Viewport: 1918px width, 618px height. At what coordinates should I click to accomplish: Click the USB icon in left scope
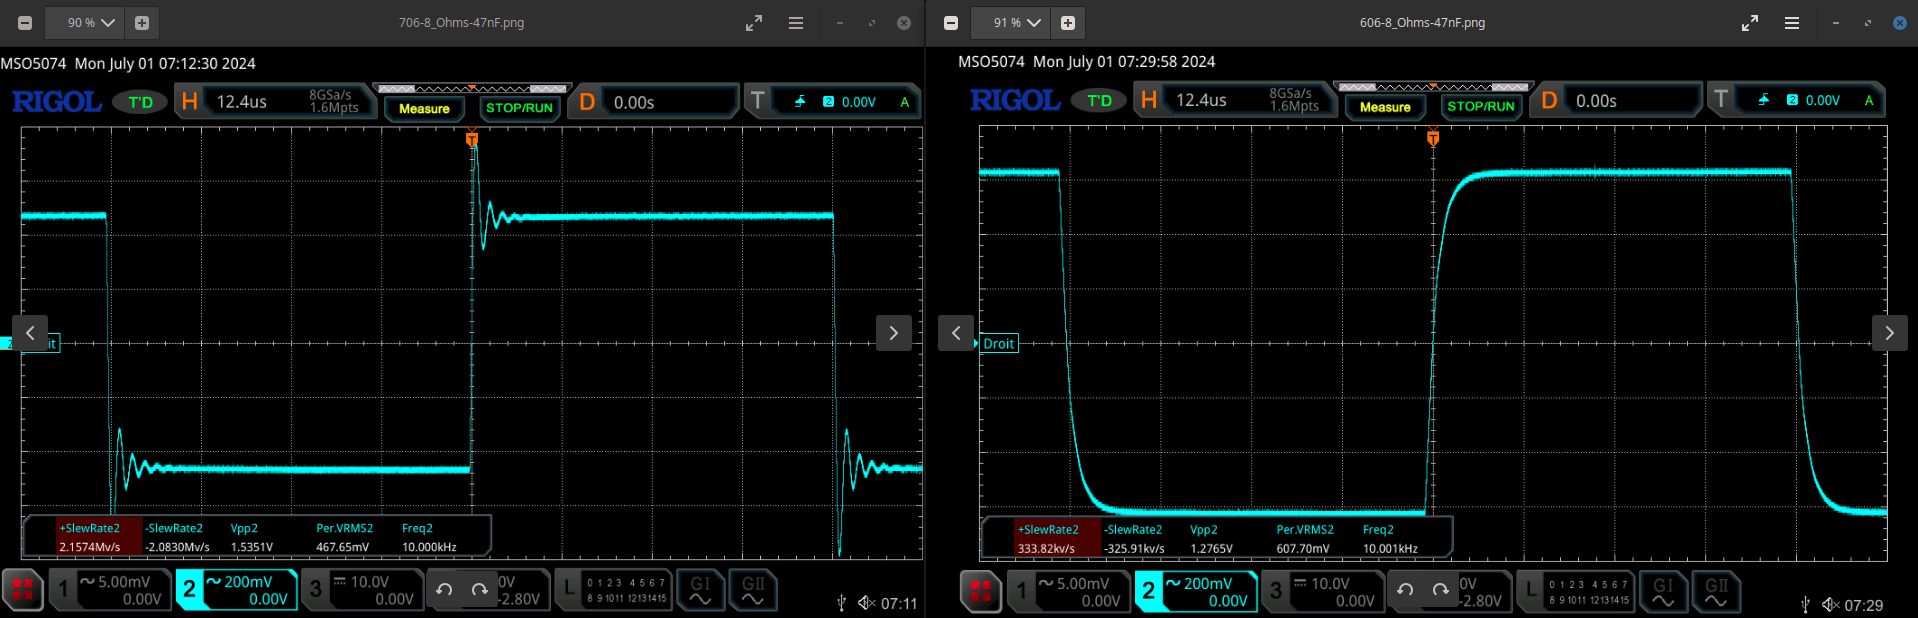pyautogui.click(x=841, y=603)
